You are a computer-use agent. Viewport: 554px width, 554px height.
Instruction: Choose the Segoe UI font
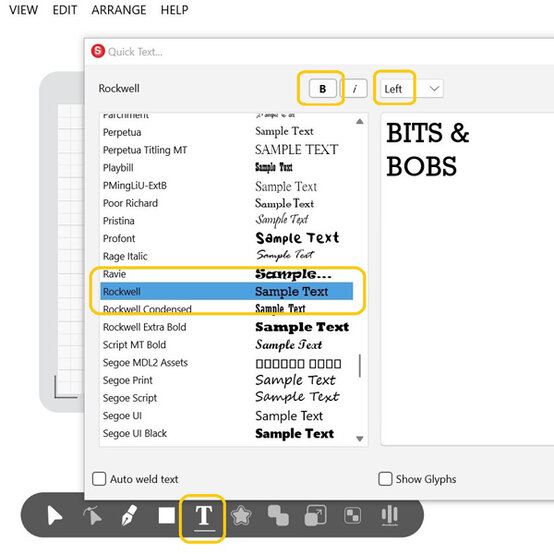[x=226, y=416]
